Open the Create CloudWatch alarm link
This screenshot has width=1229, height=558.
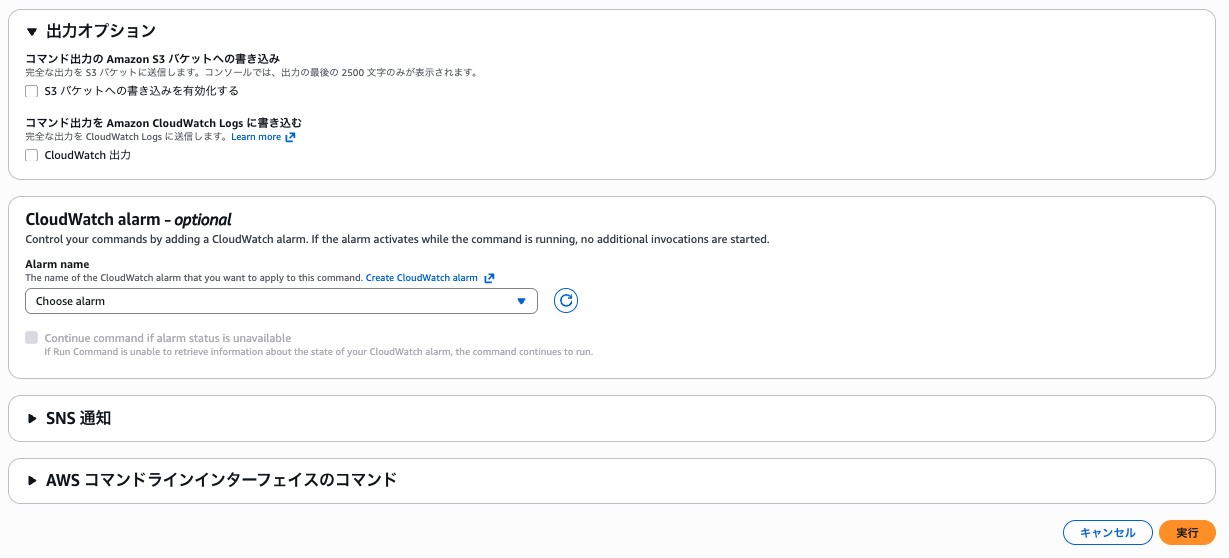pyautogui.click(x=421, y=278)
